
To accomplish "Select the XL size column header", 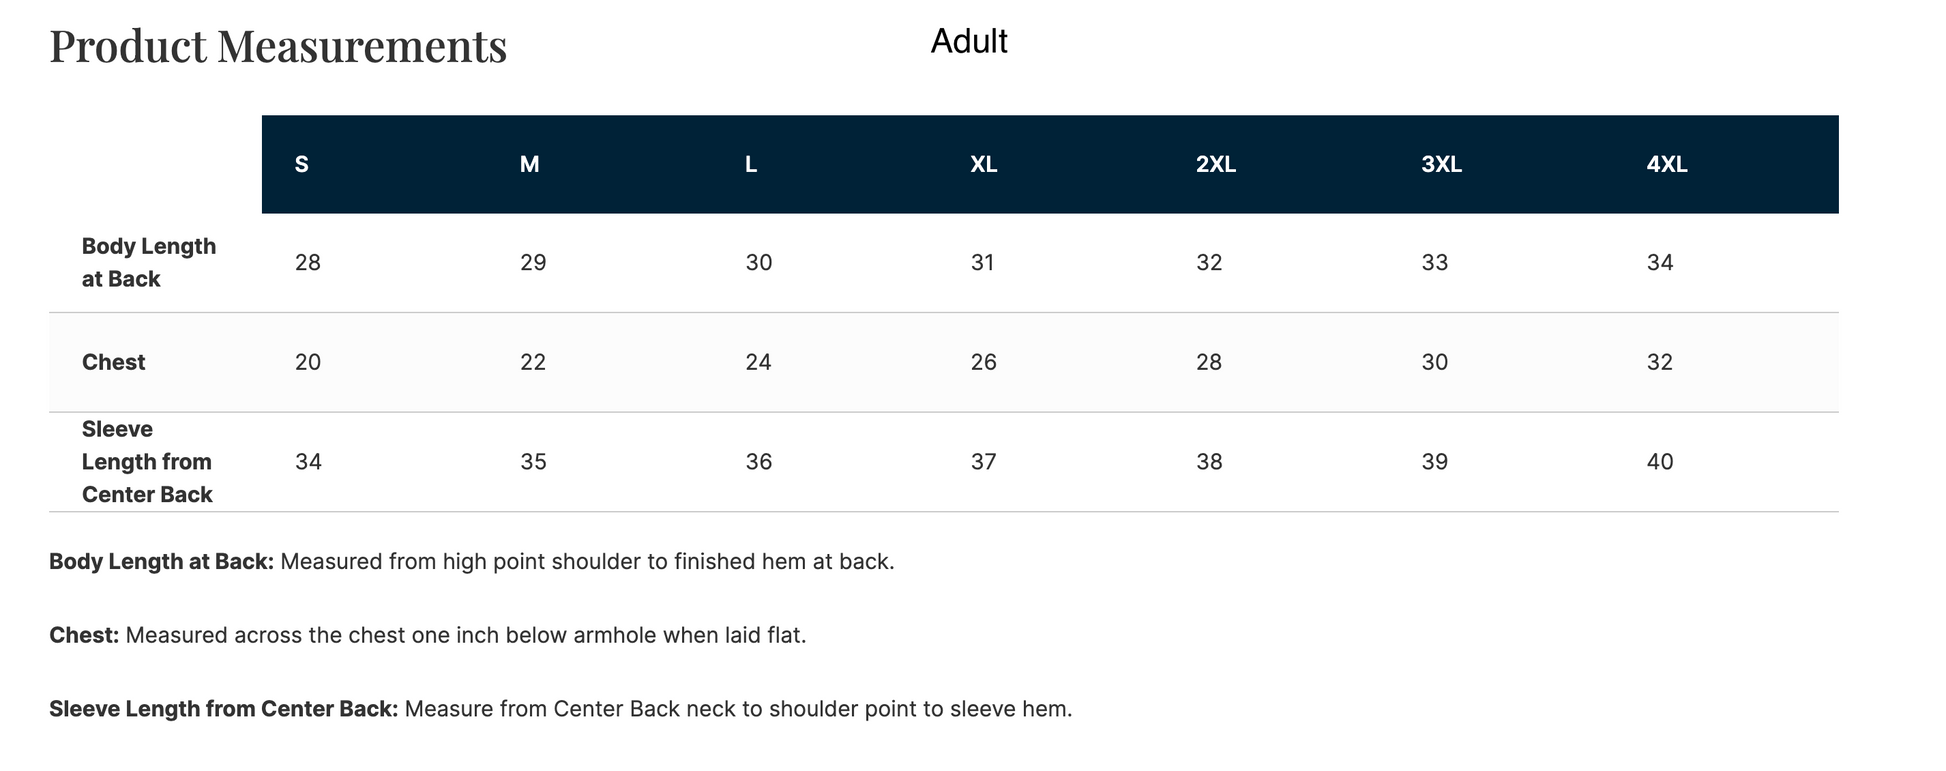I will tap(983, 165).
